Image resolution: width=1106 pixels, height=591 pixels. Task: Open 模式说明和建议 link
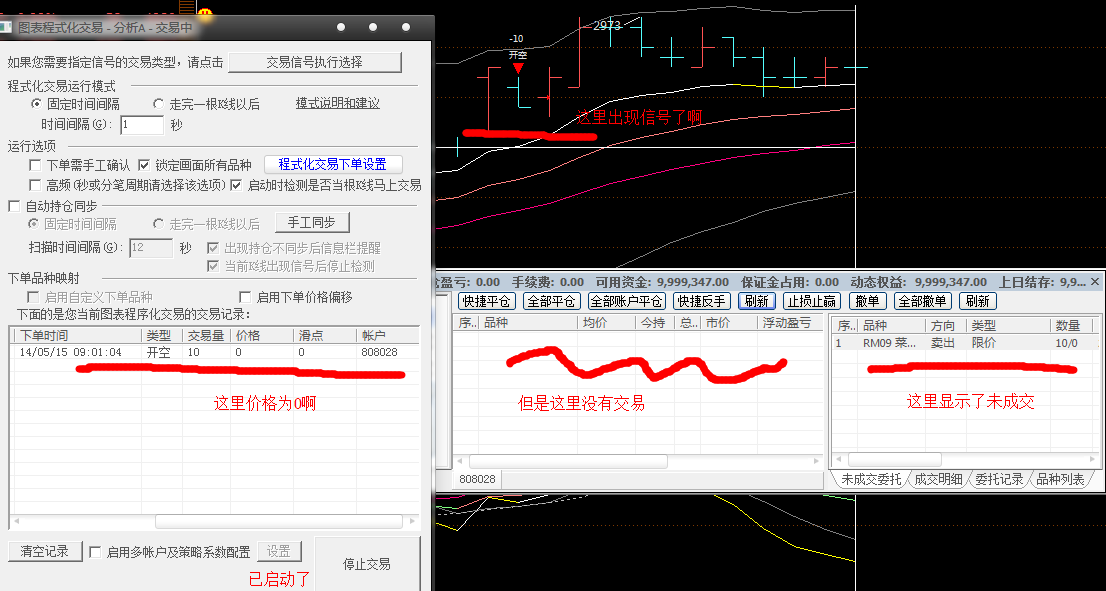tap(337, 104)
